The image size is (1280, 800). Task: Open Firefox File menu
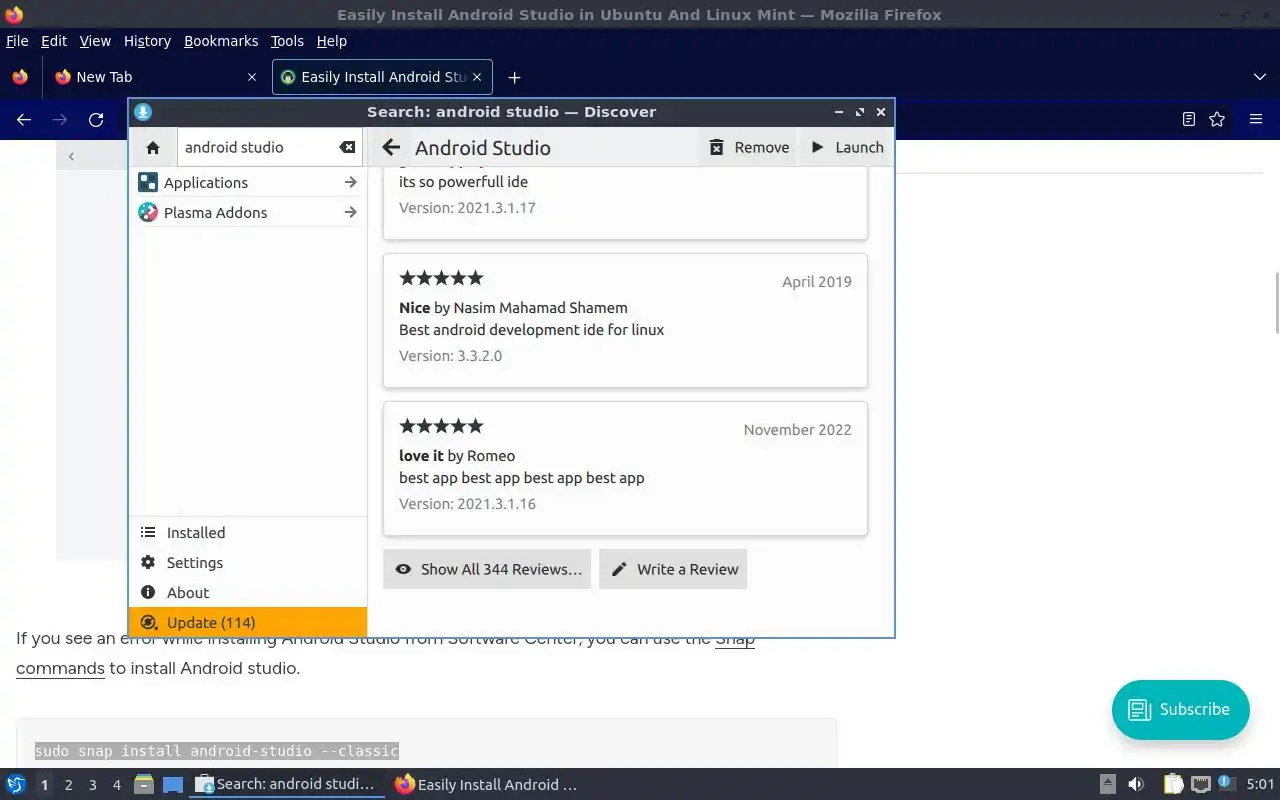(17, 41)
